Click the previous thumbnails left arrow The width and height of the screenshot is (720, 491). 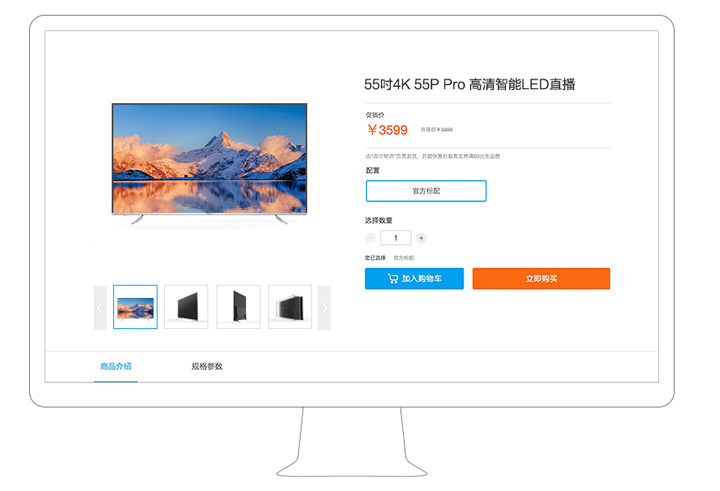click(100, 308)
